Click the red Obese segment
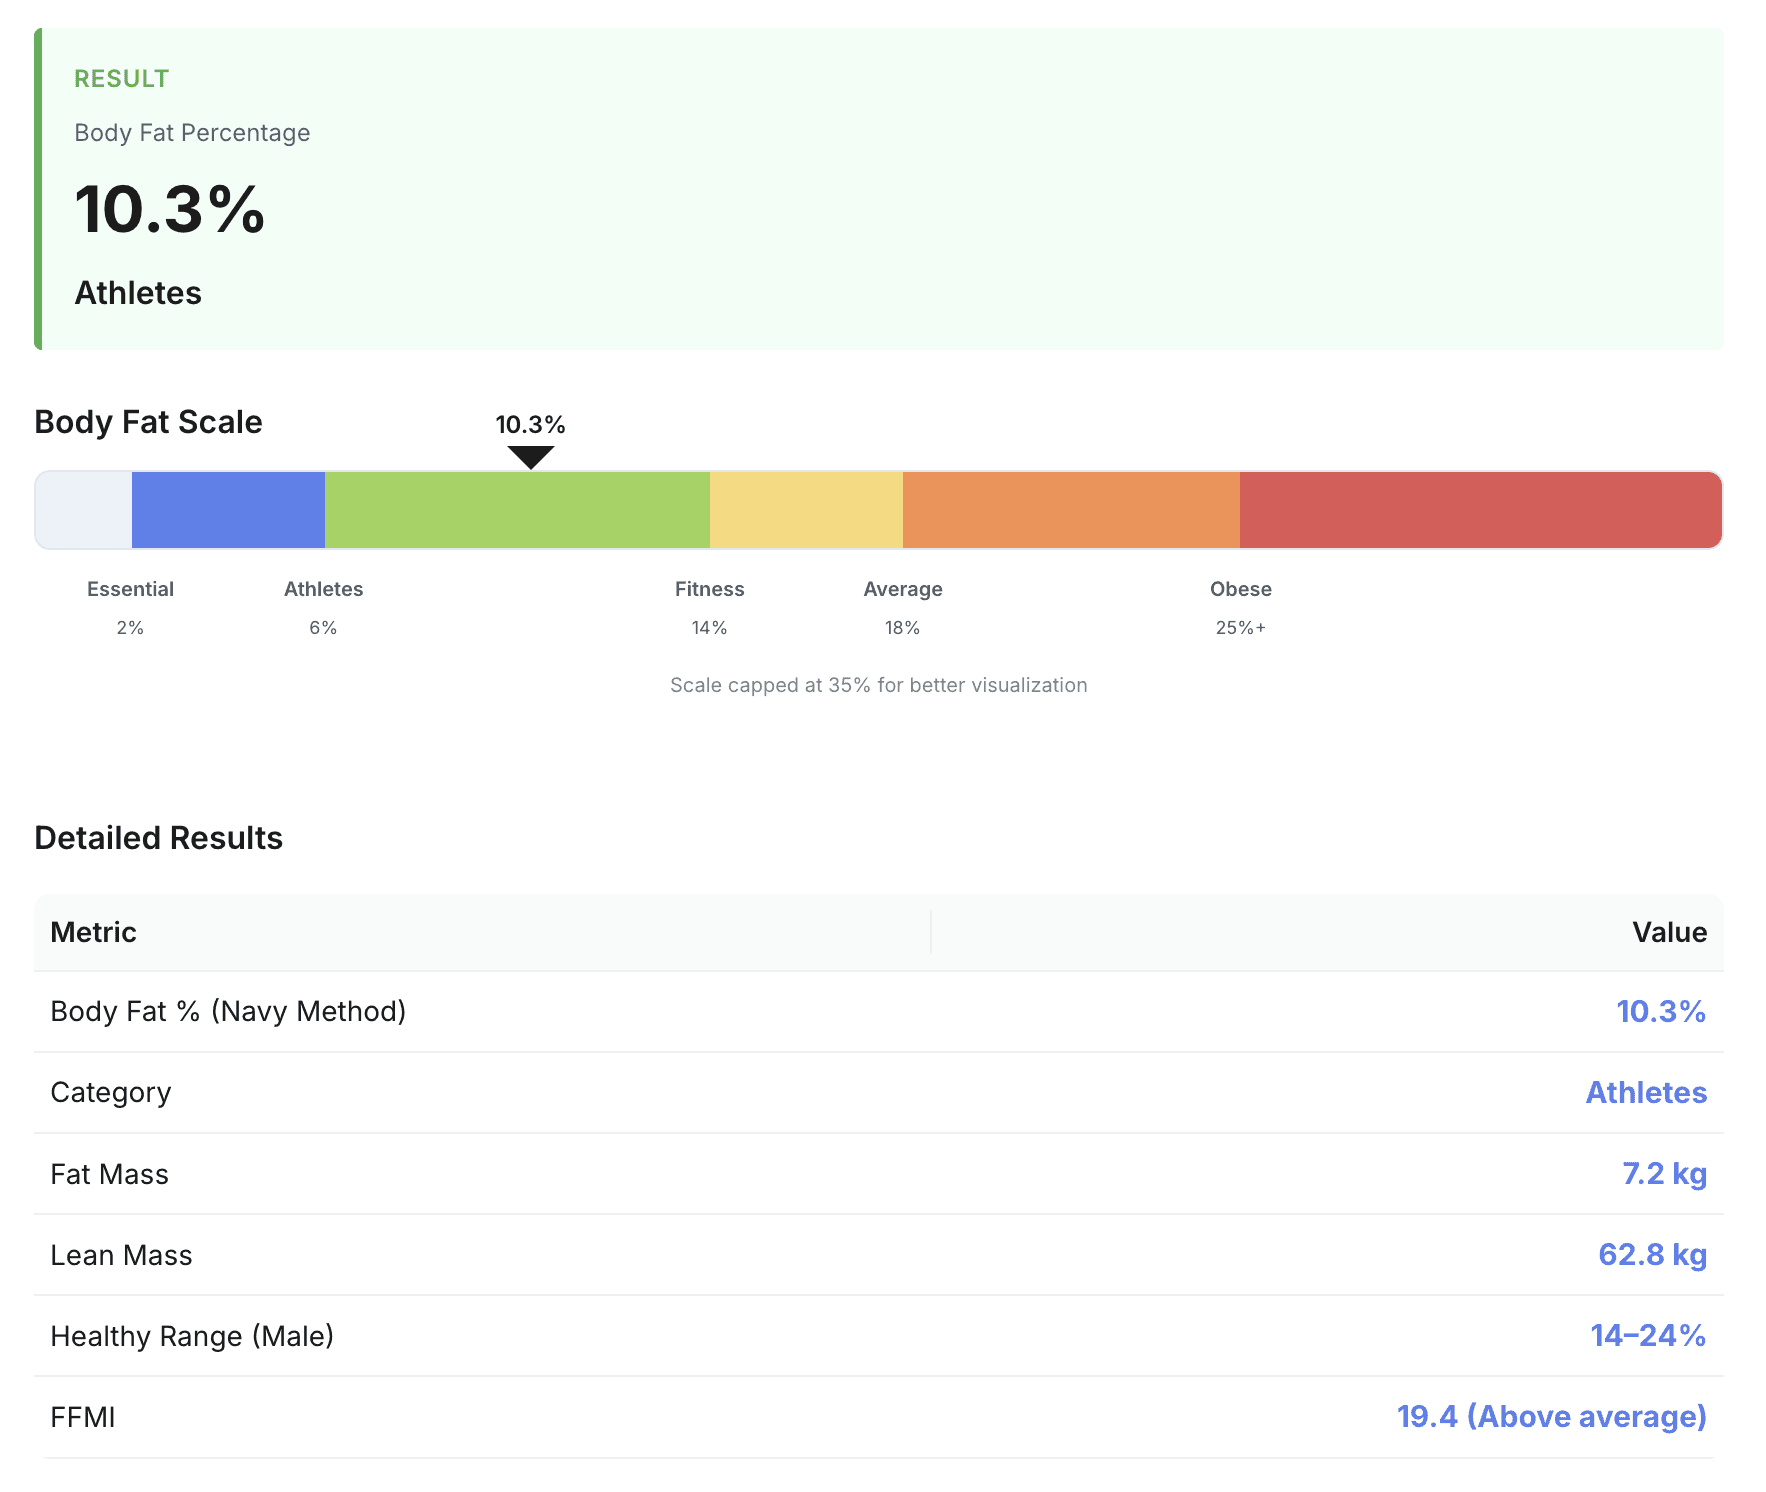 [x=1480, y=510]
